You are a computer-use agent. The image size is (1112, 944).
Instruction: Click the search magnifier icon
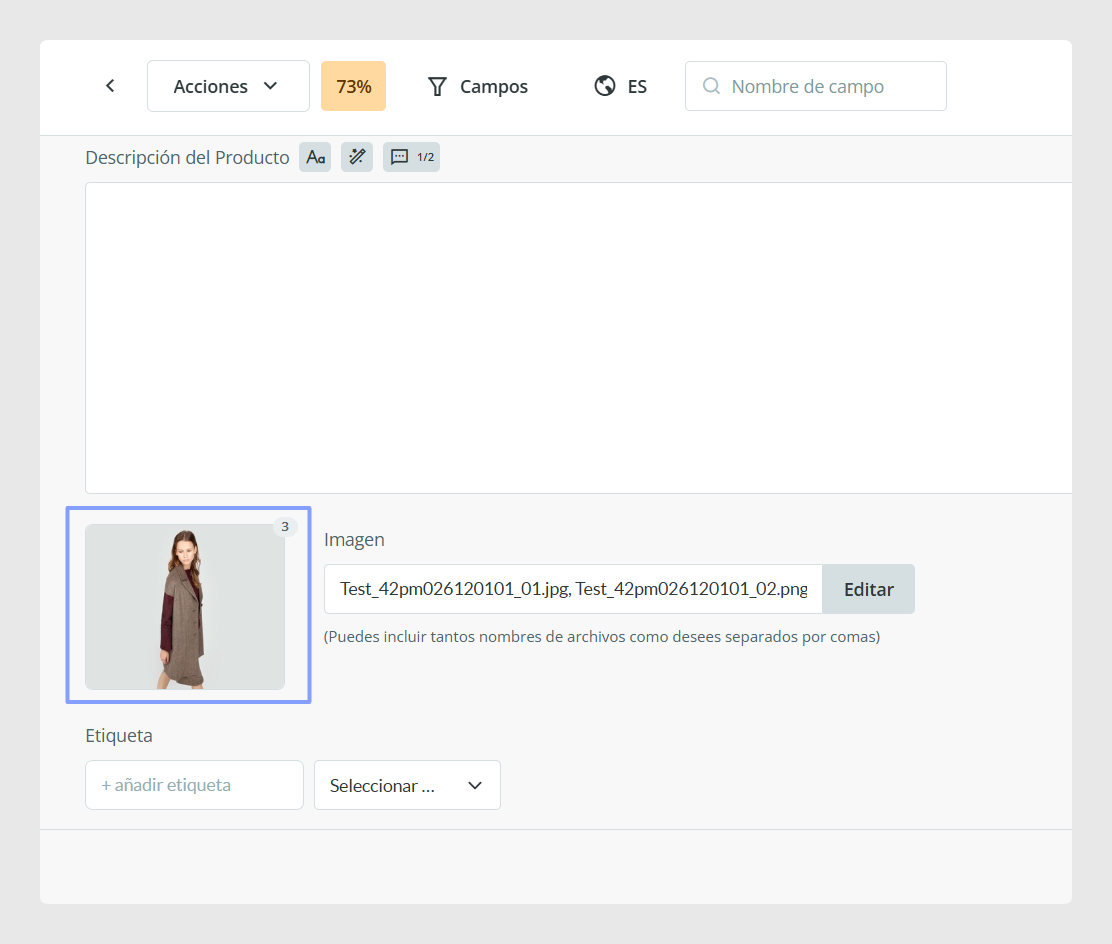pos(711,86)
